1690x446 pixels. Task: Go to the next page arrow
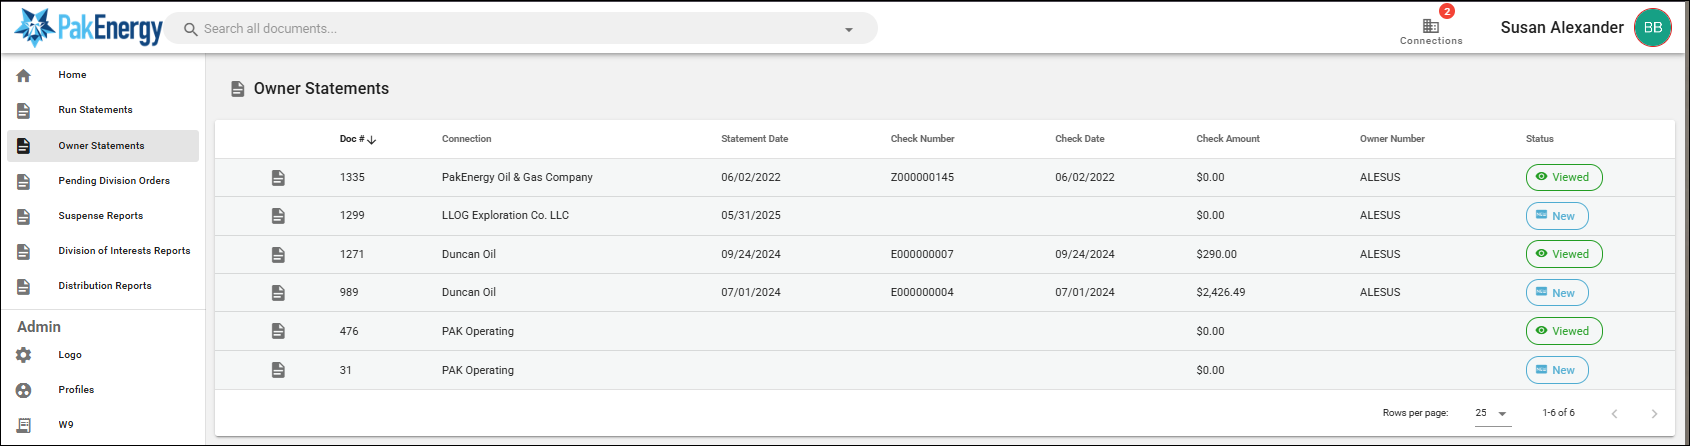coord(1654,414)
